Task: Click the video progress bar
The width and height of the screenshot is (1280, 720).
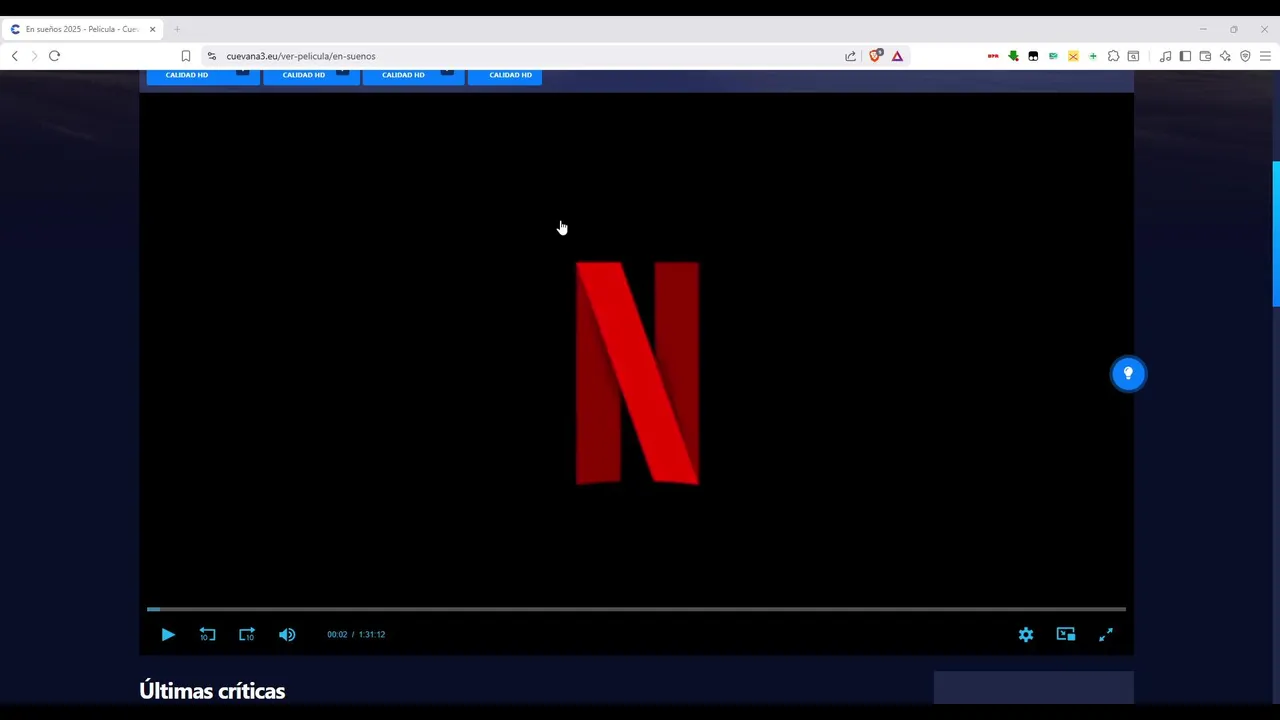Action: (x=636, y=608)
